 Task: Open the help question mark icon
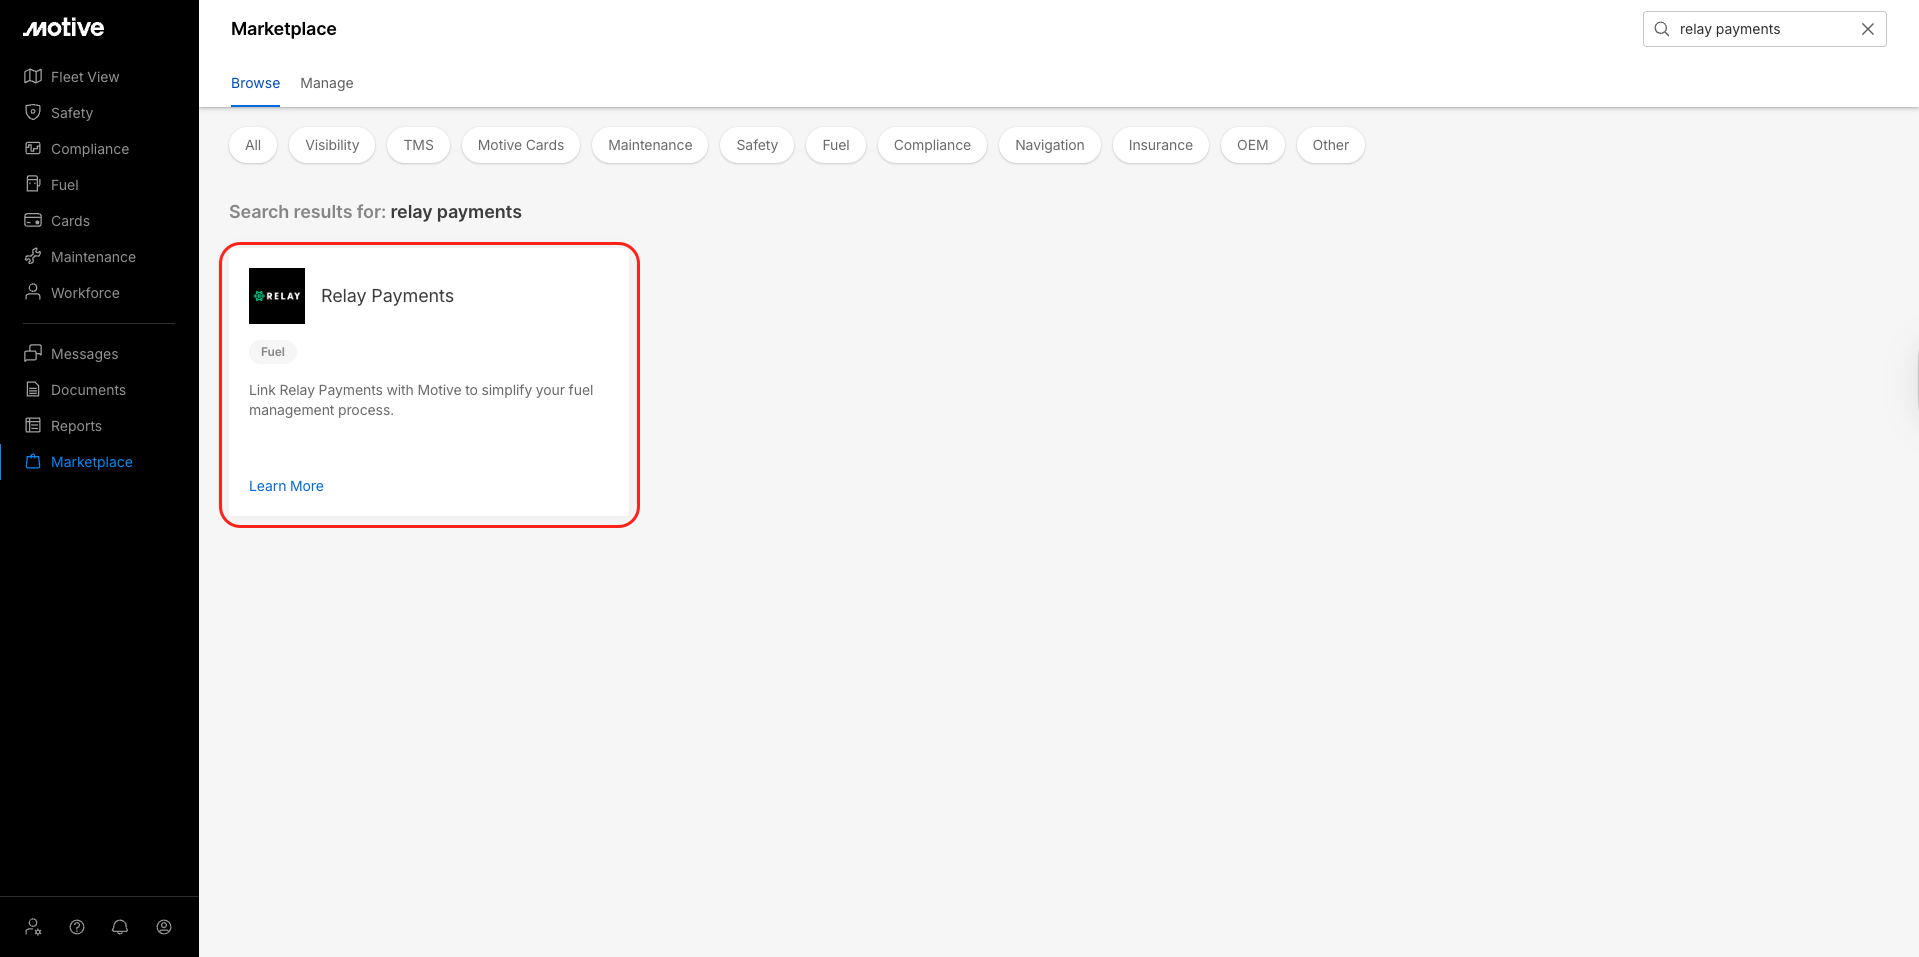click(x=77, y=927)
